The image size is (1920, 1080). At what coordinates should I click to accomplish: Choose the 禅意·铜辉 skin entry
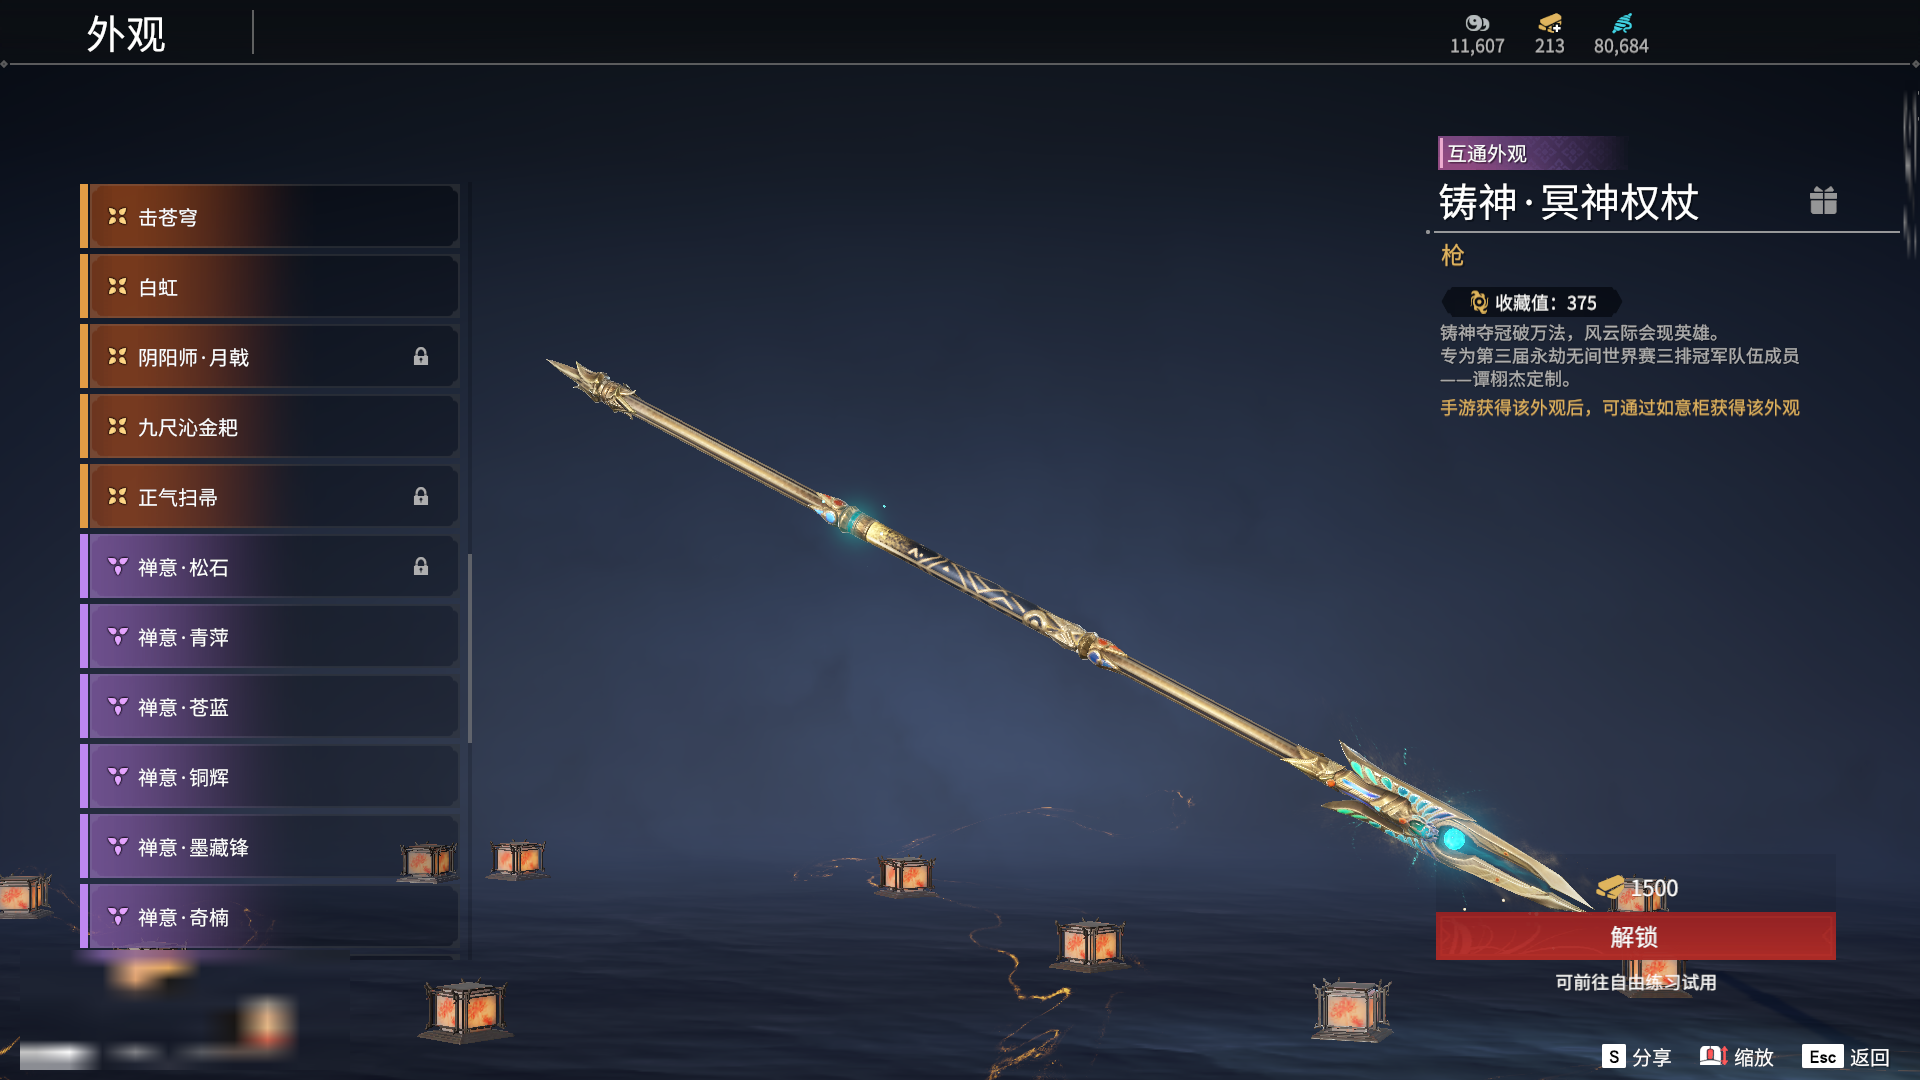coord(270,777)
